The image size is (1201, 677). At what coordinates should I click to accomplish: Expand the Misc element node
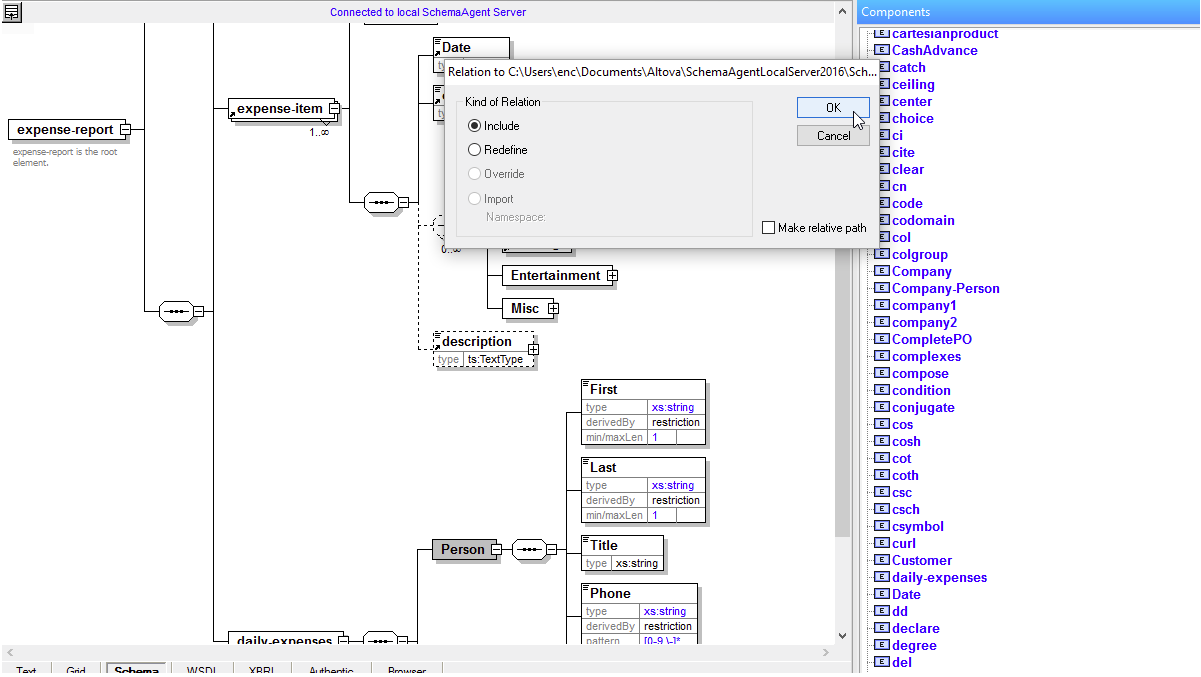(x=552, y=309)
